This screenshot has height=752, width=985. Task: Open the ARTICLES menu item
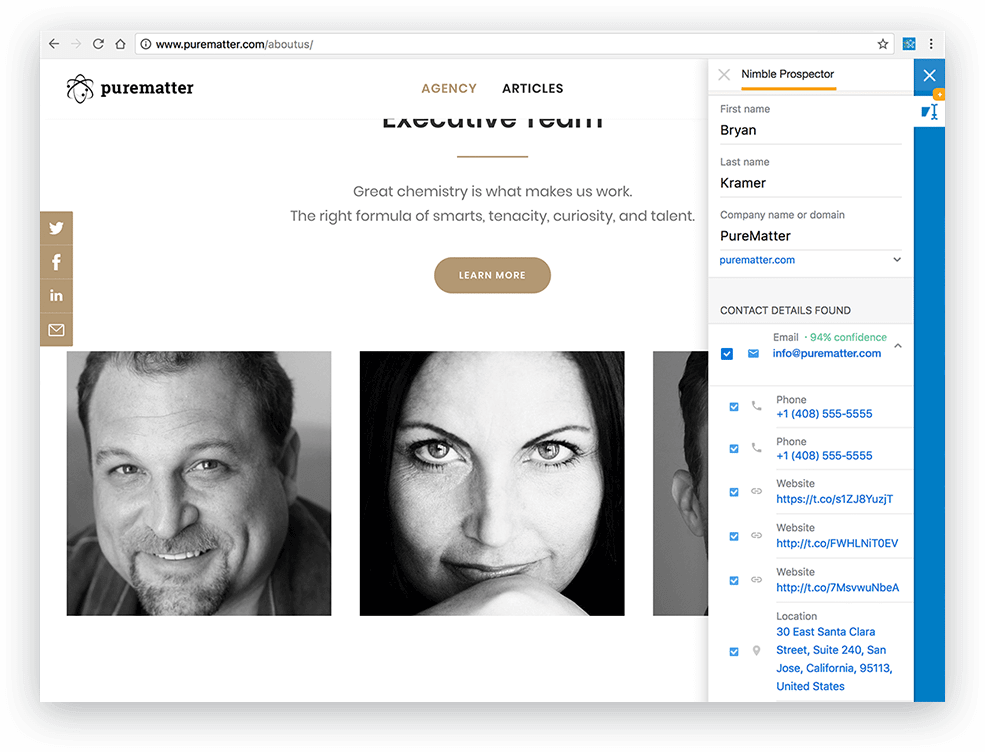532,88
